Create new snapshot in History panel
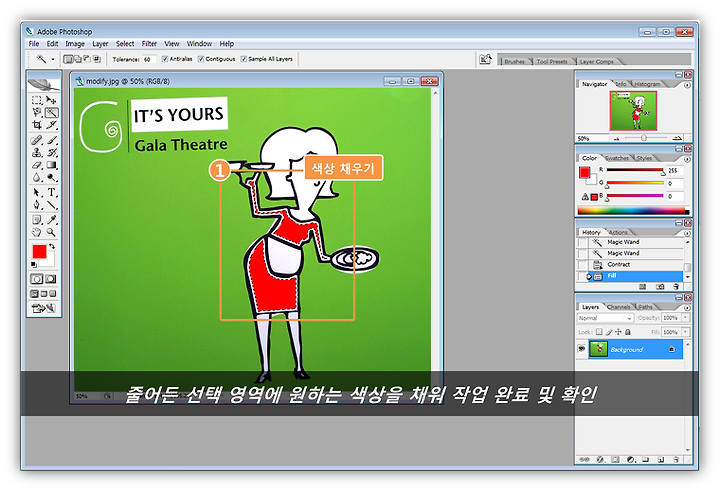The height and width of the screenshot is (491, 720). tap(660, 287)
